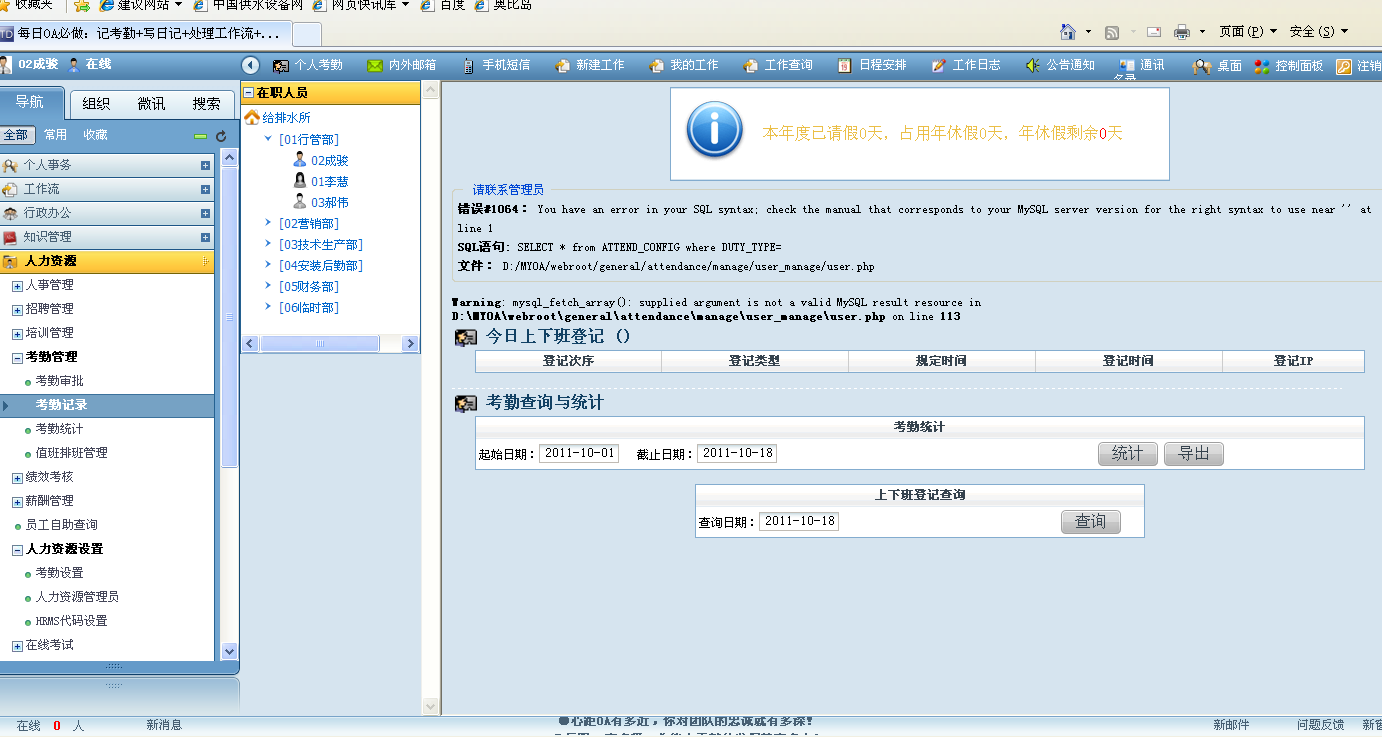Collapse the 在职人员 panel header
The height and width of the screenshot is (737, 1382).
click(x=249, y=93)
